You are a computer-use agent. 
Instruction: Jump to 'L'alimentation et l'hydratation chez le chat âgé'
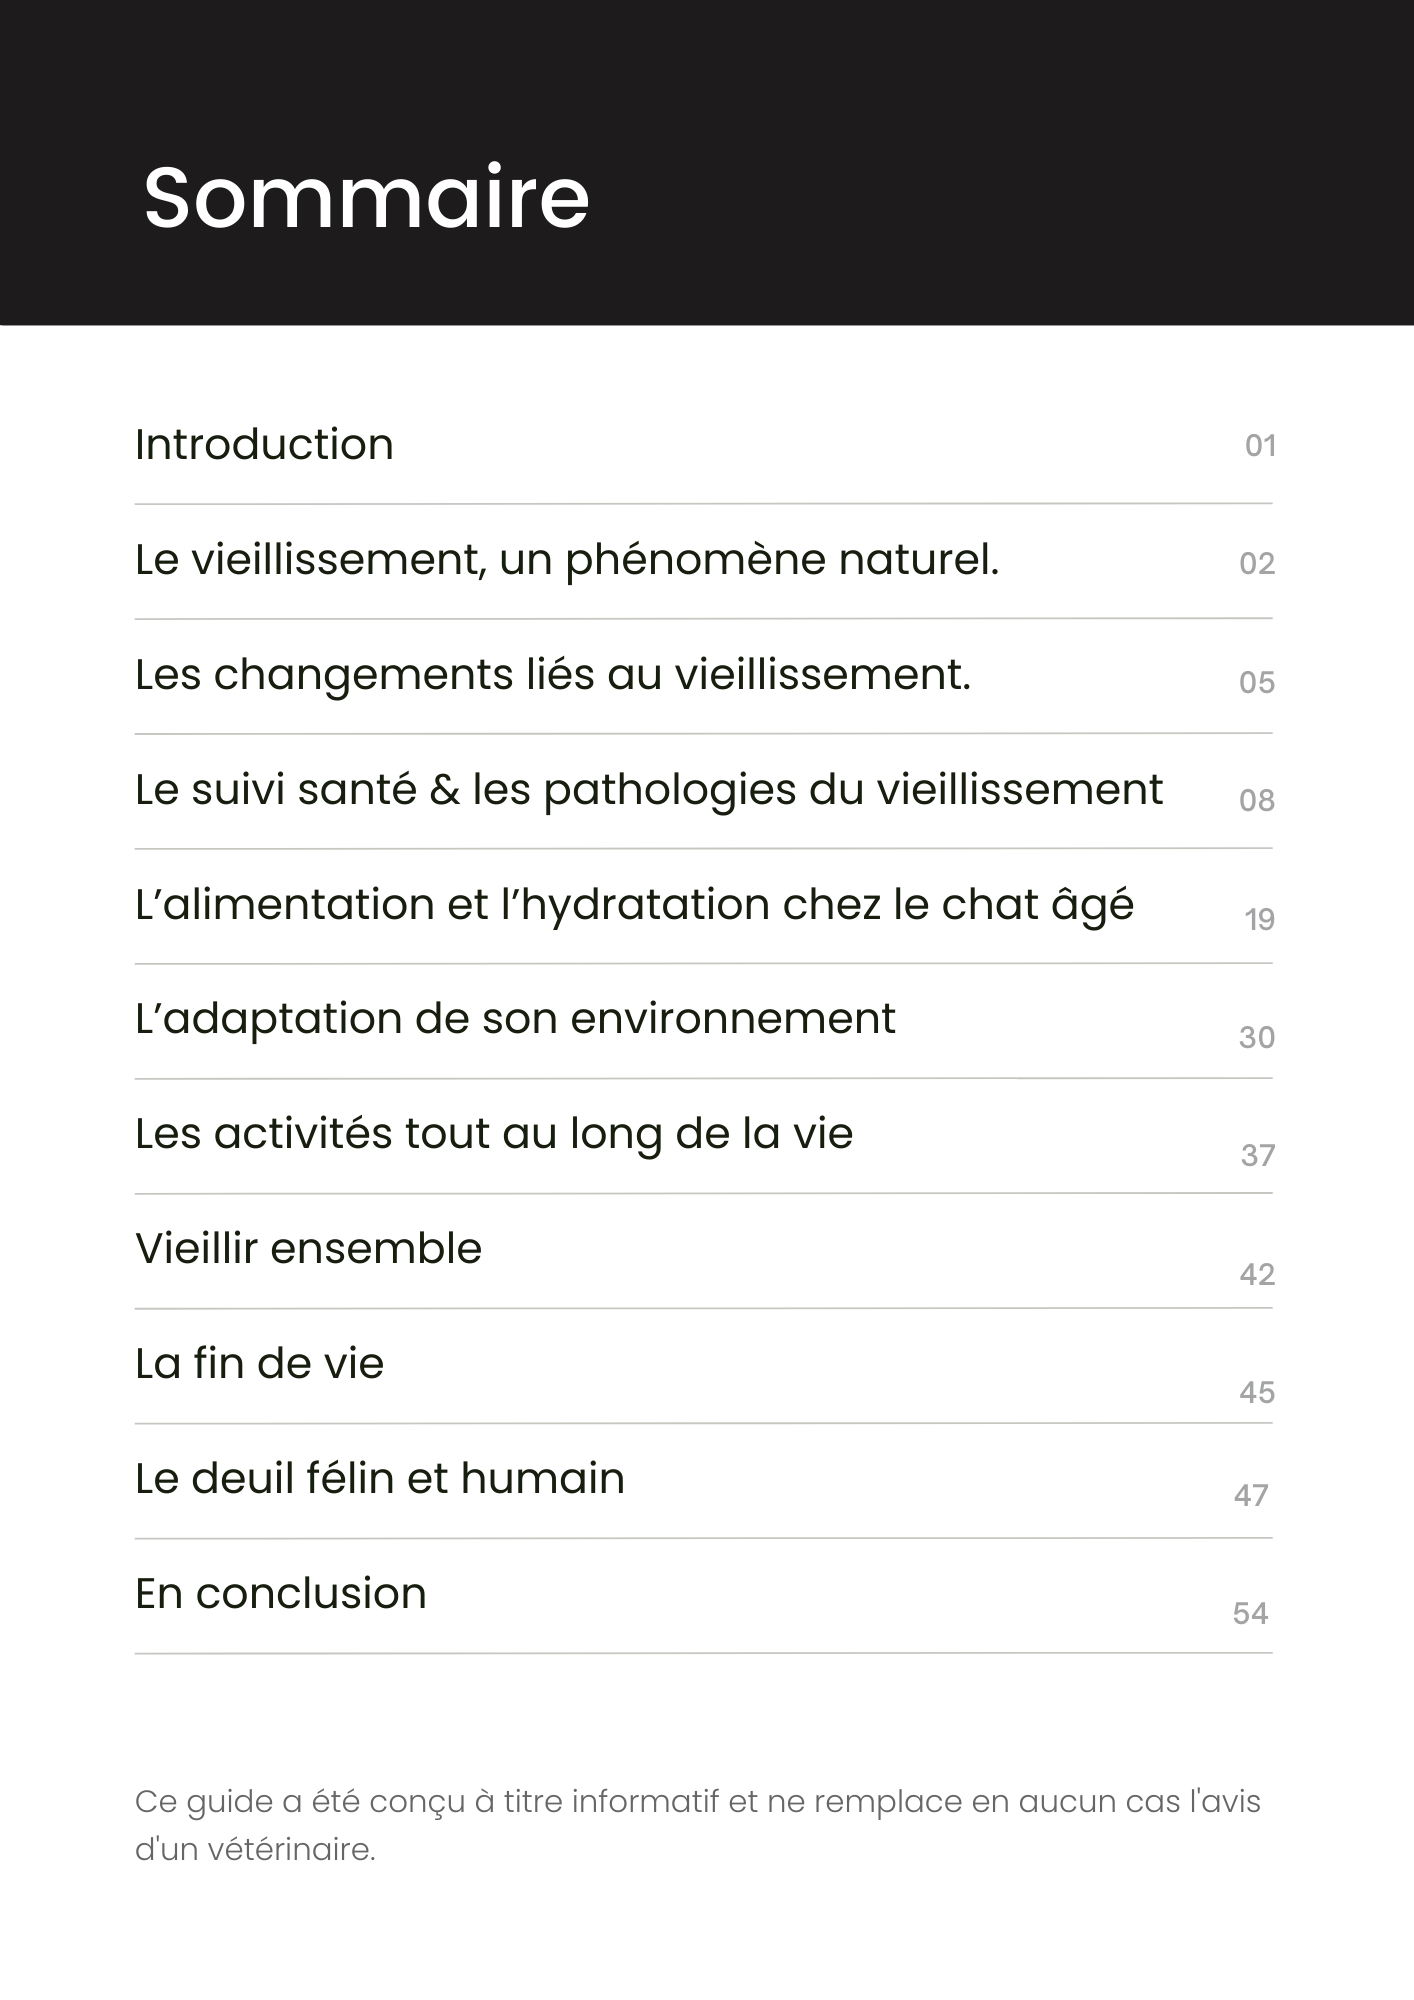[x=634, y=905]
